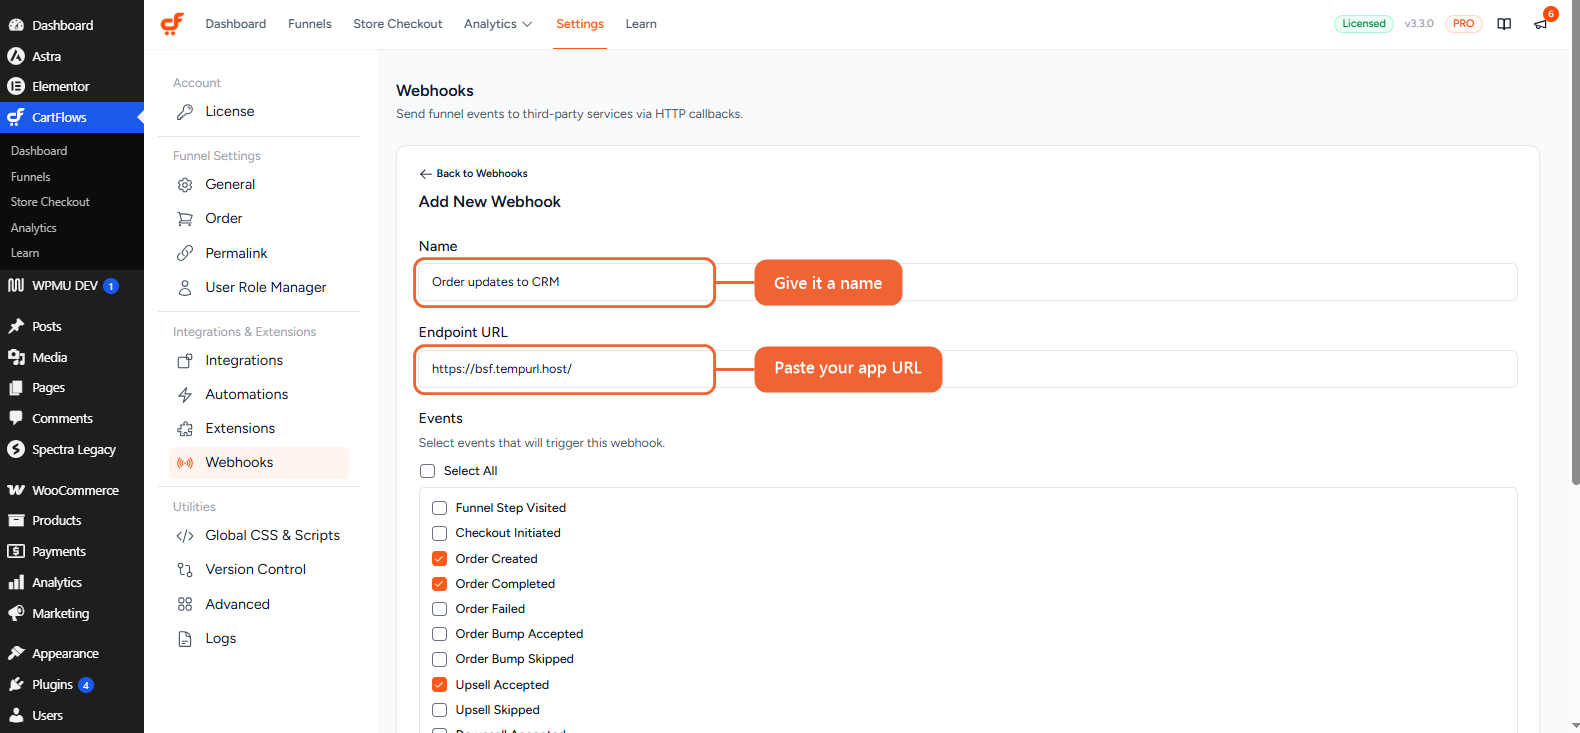Open the Store Checkout top tab

coord(398,24)
